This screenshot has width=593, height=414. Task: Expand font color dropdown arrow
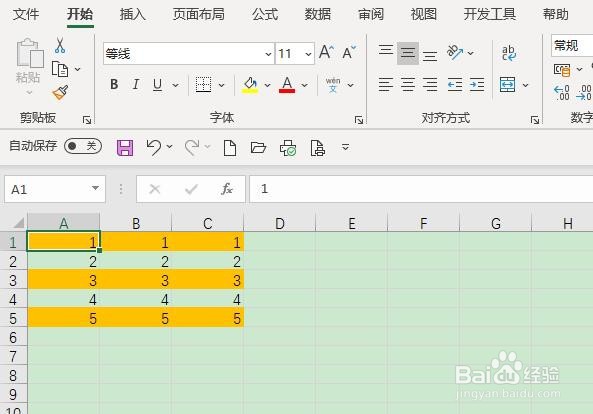[304, 85]
